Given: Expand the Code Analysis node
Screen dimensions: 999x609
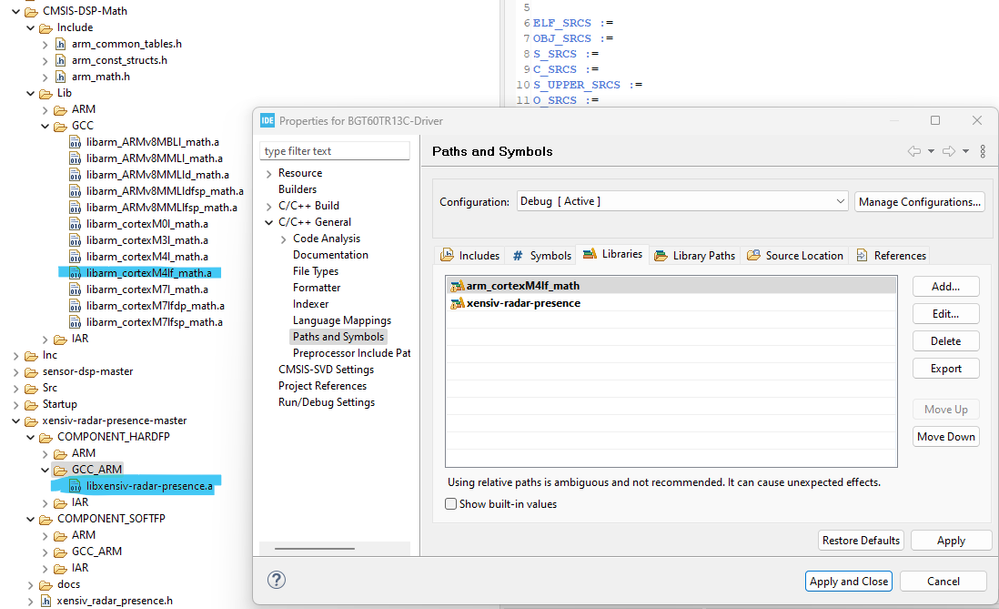Looking at the screenshot, I should pyautogui.click(x=284, y=240).
